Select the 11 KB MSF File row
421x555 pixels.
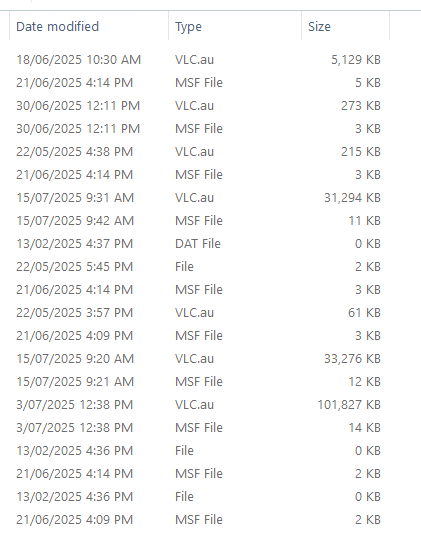[x=198, y=221]
